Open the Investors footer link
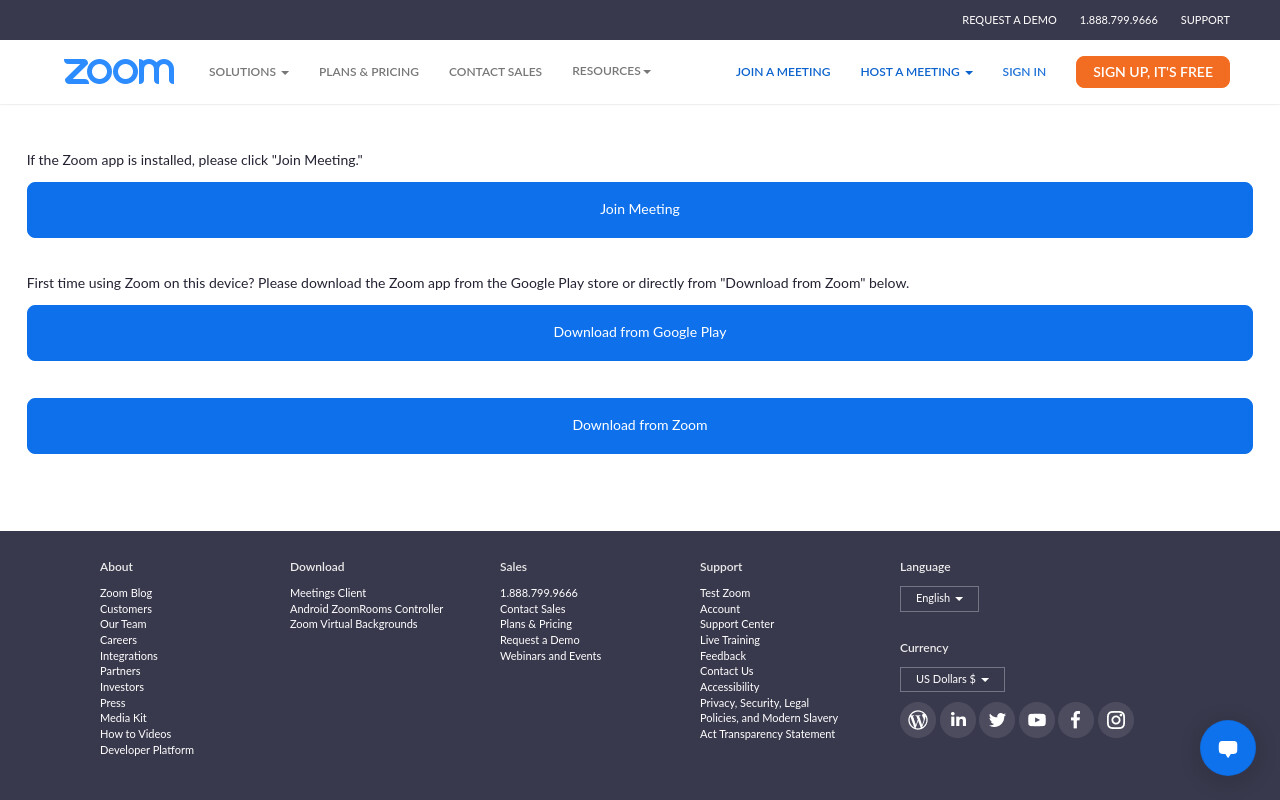Viewport: 1280px width, 800px height. (122, 687)
